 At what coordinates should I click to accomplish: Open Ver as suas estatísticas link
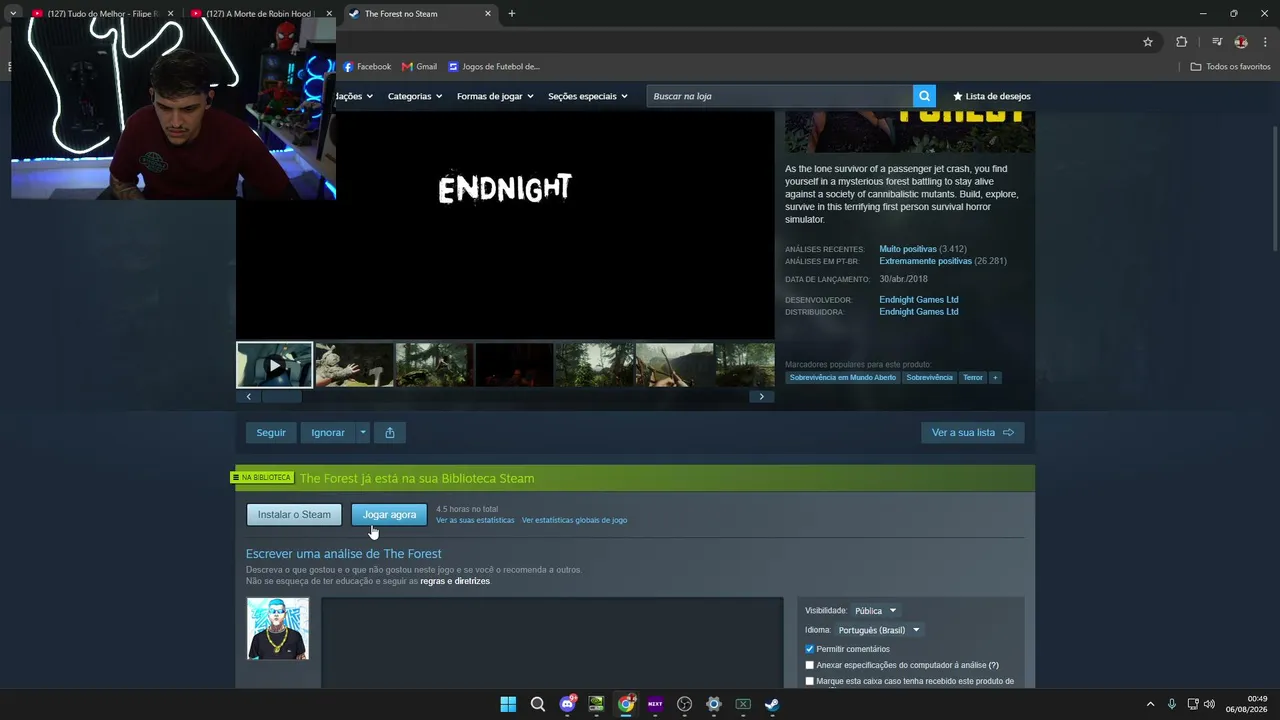click(475, 520)
